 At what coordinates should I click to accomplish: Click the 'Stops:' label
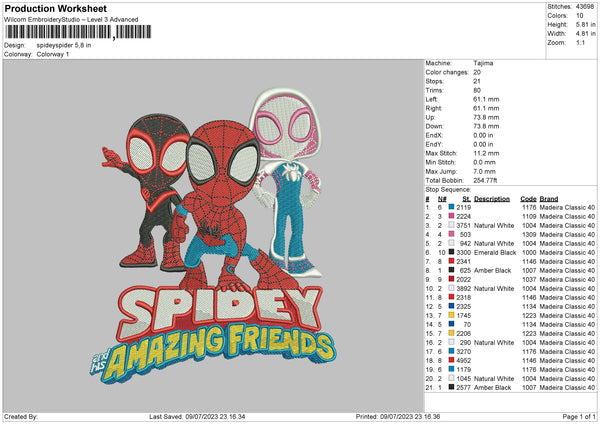tap(435, 81)
